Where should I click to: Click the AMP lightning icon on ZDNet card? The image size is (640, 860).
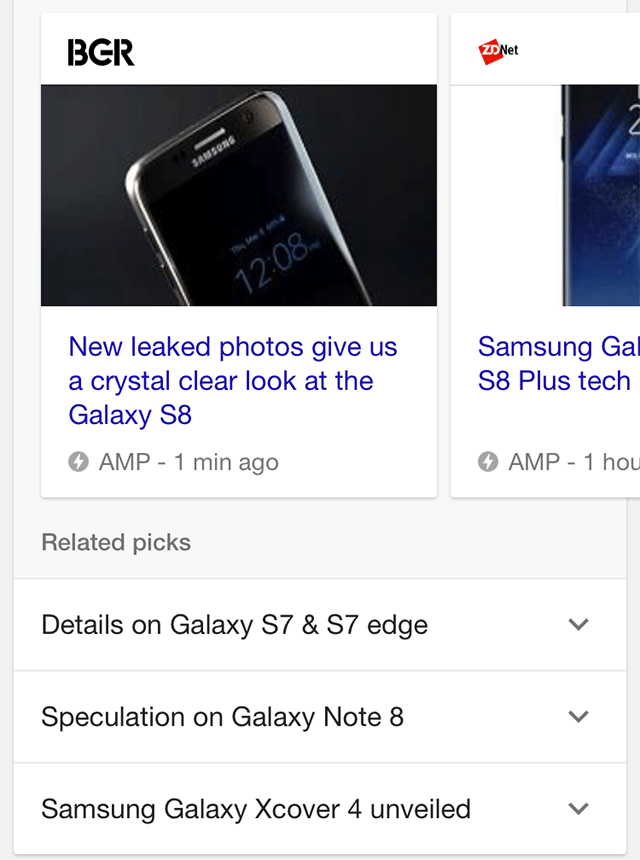[488, 462]
